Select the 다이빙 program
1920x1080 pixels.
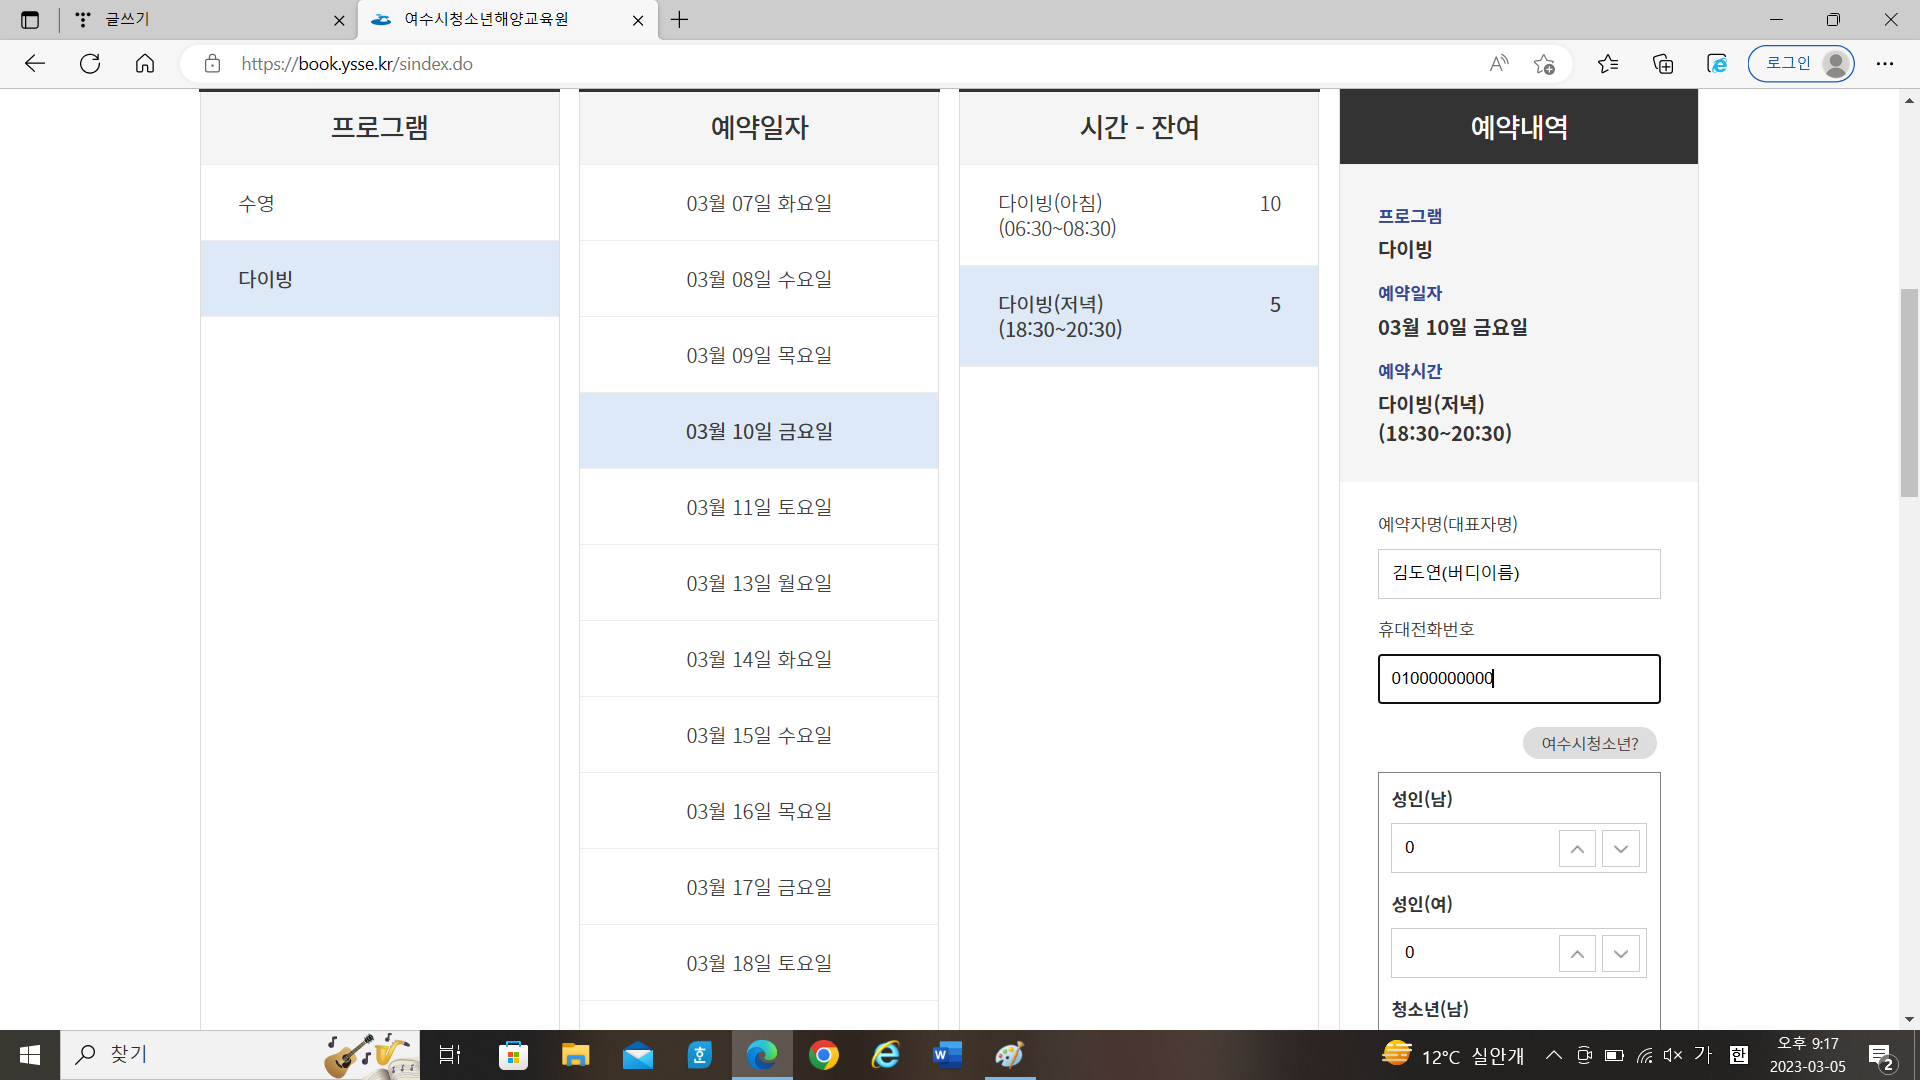pyautogui.click(x=380, y=279)
